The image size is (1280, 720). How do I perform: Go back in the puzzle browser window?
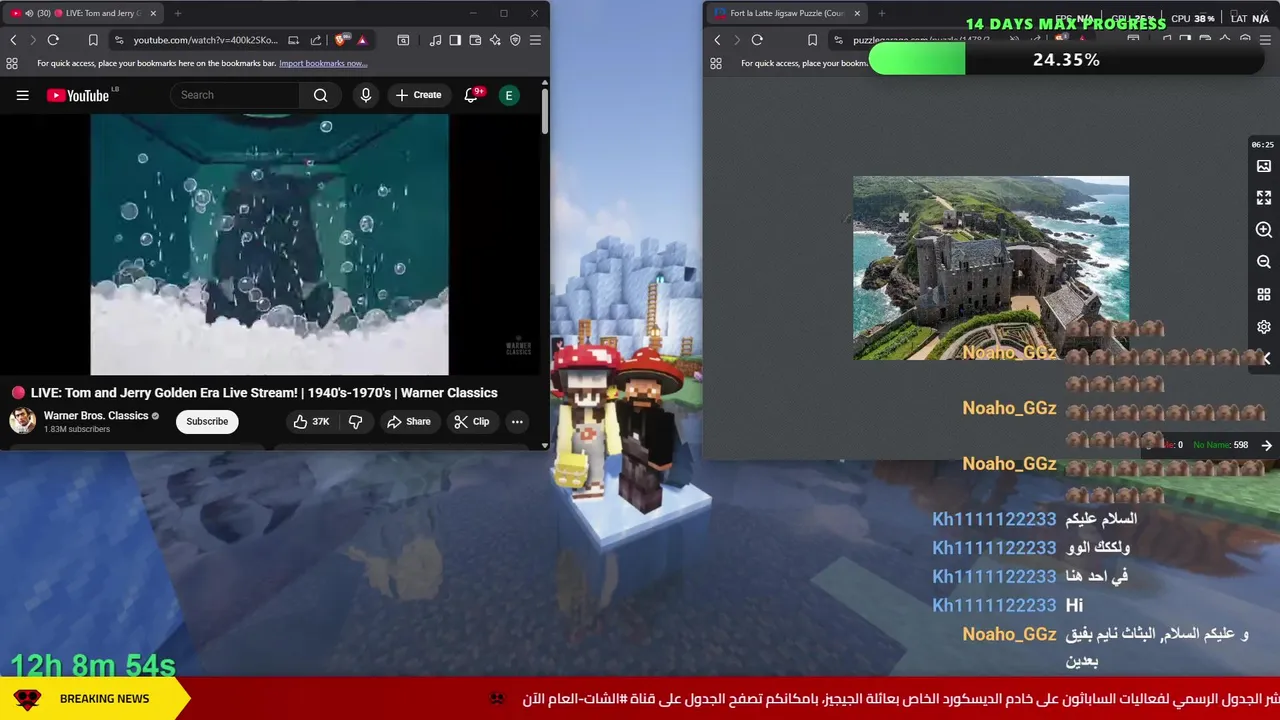tap(717, 40)
